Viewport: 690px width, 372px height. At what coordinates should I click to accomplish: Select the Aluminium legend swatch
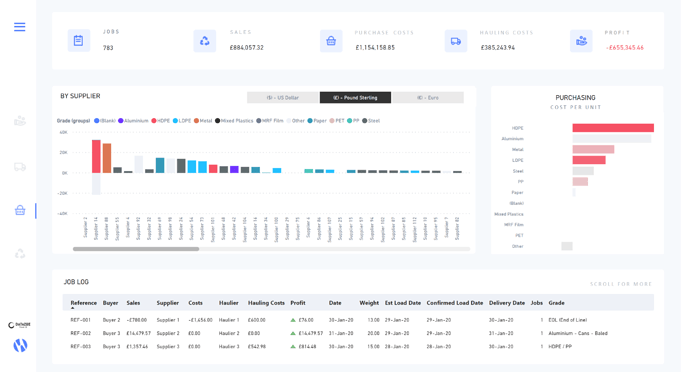point(121,121)
